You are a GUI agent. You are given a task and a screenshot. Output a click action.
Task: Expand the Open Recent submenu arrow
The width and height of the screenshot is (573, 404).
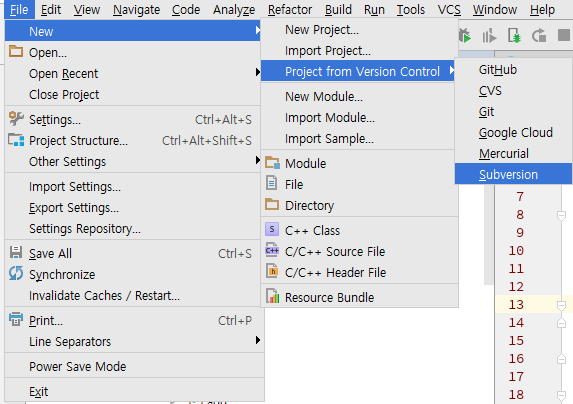click(x=258, y=73)
